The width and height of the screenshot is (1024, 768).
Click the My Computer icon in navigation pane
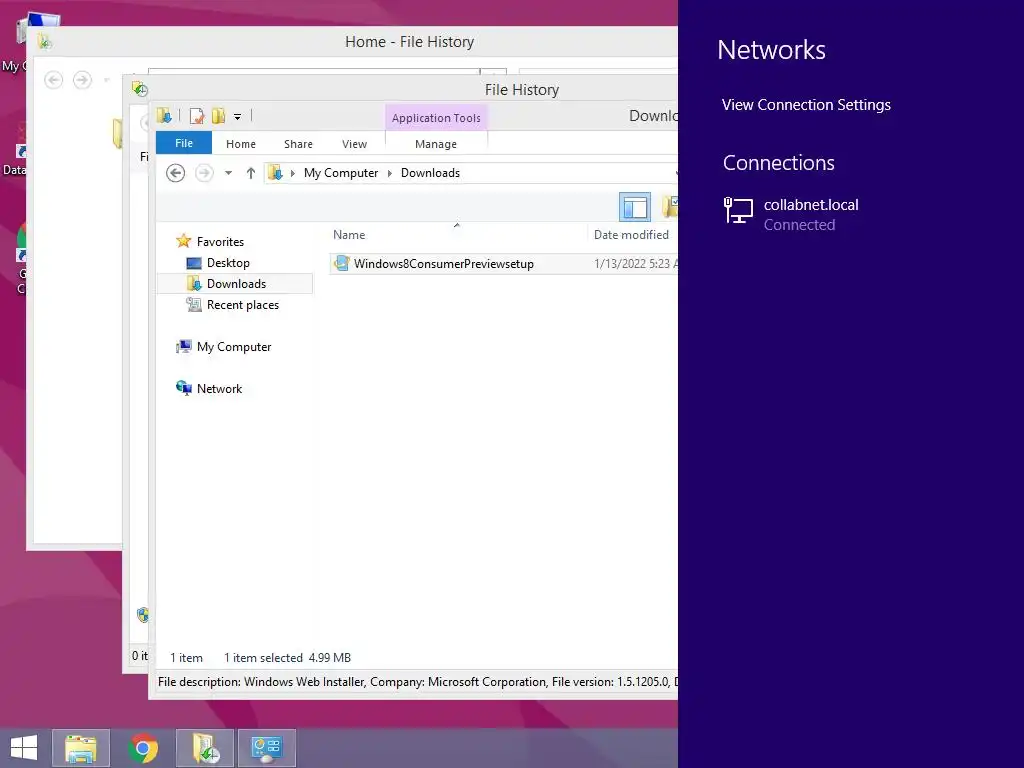coord(184,346)
